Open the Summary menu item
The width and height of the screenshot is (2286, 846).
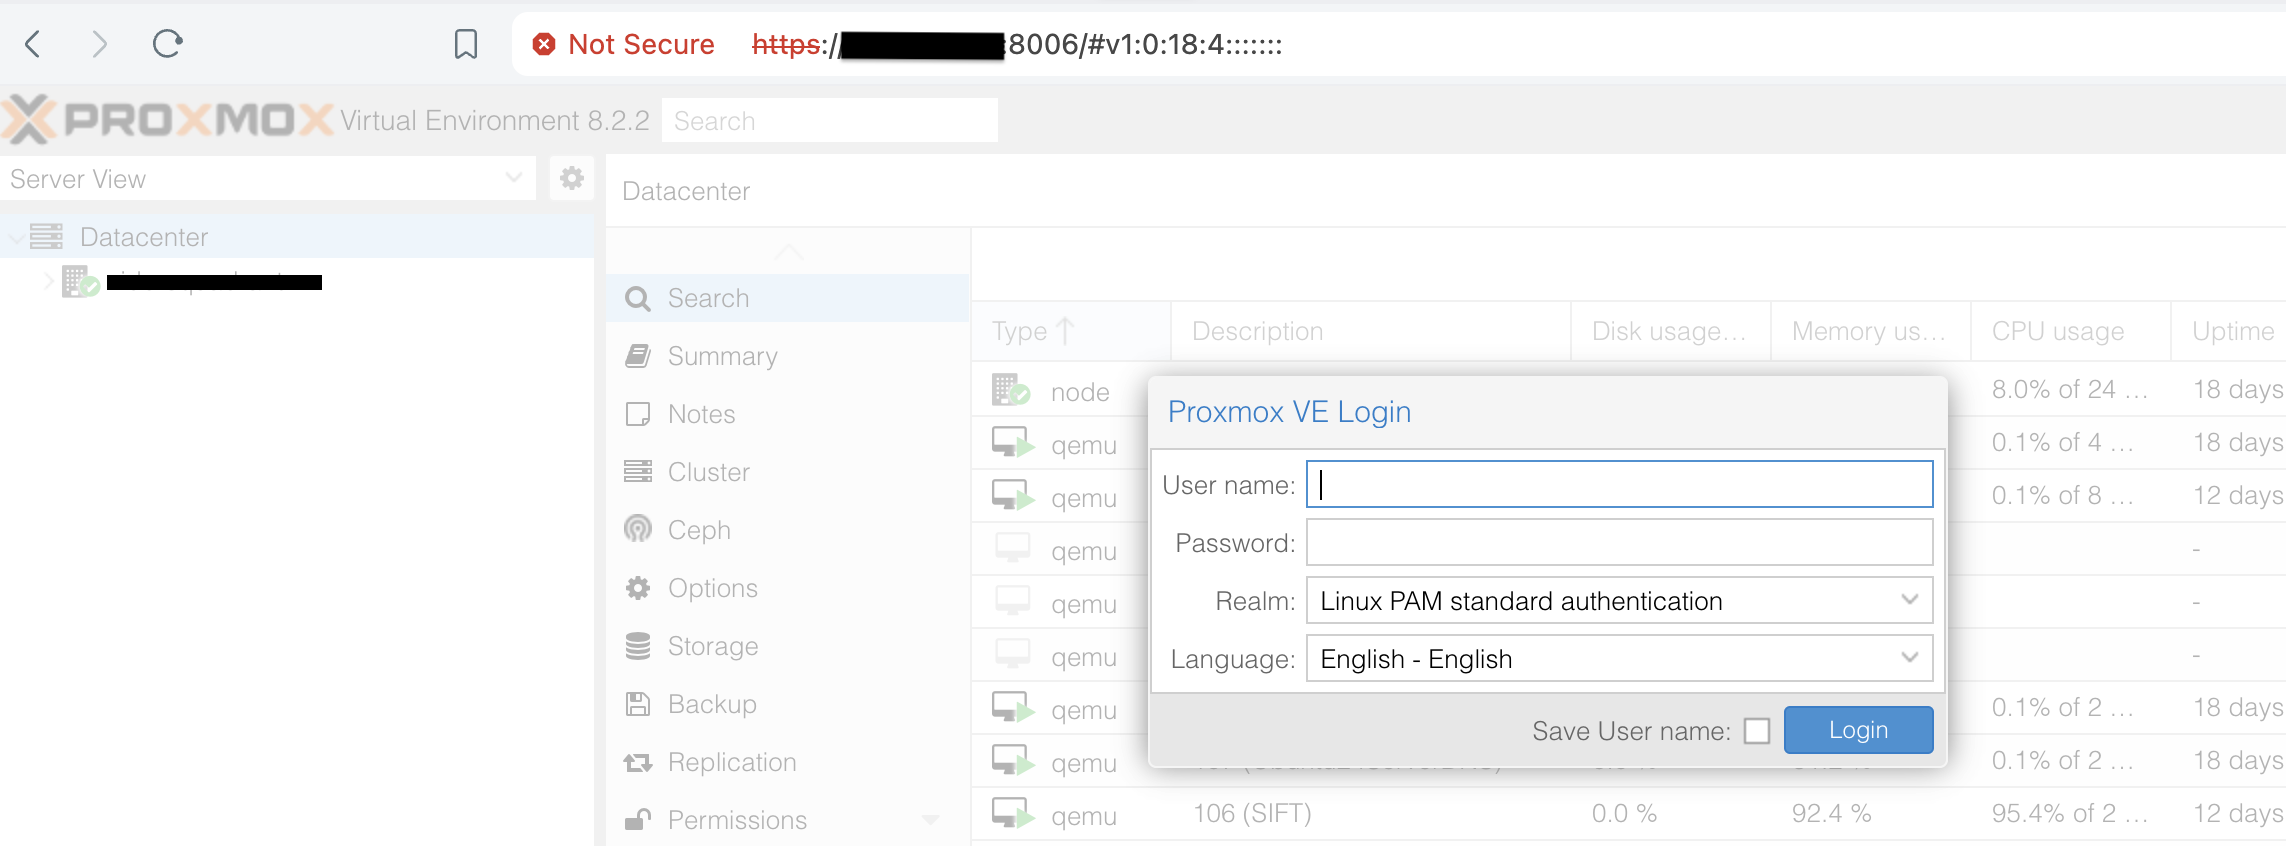click(788, 356)
